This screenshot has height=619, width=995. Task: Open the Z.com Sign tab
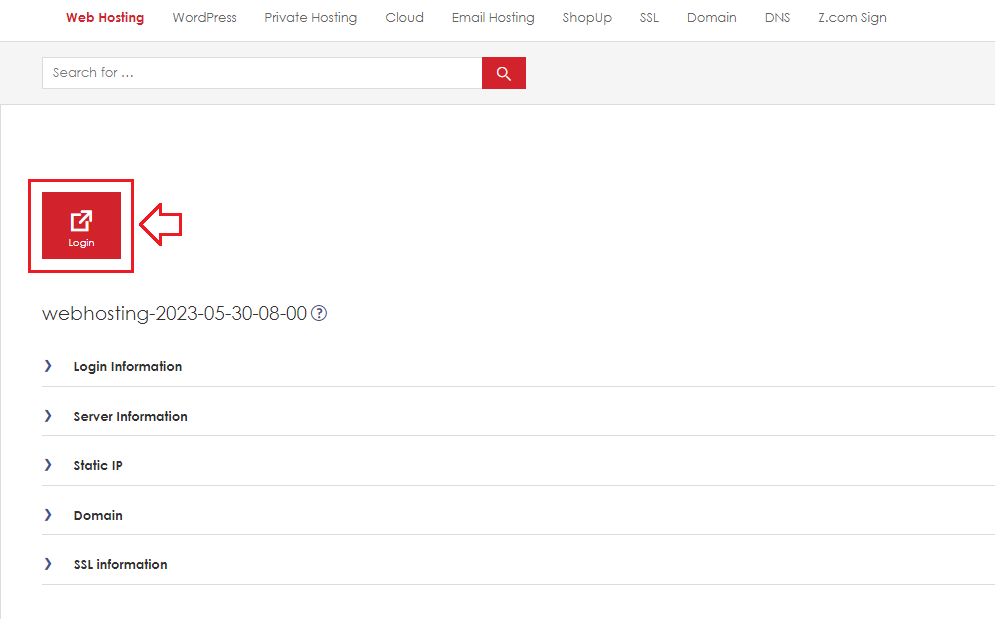852,18
